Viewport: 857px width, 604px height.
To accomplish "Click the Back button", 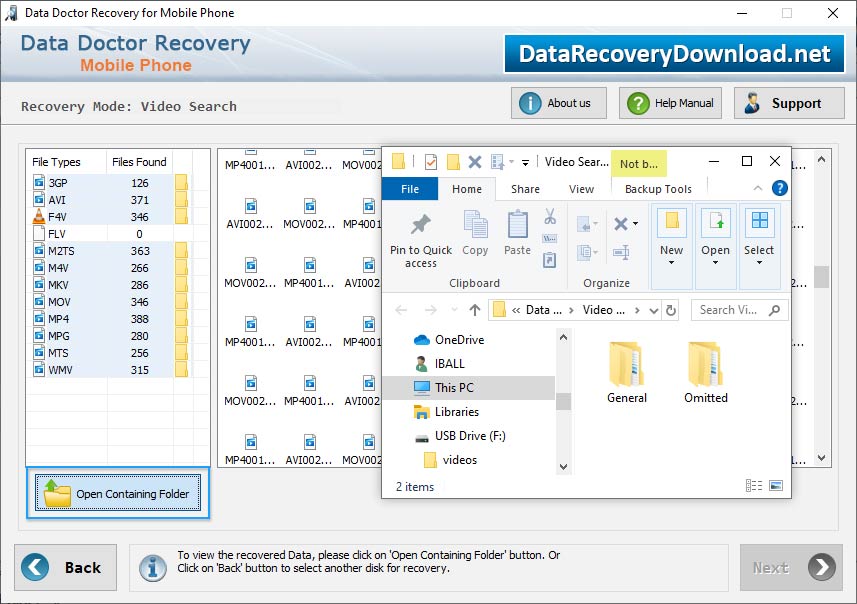I will [66, 567].
